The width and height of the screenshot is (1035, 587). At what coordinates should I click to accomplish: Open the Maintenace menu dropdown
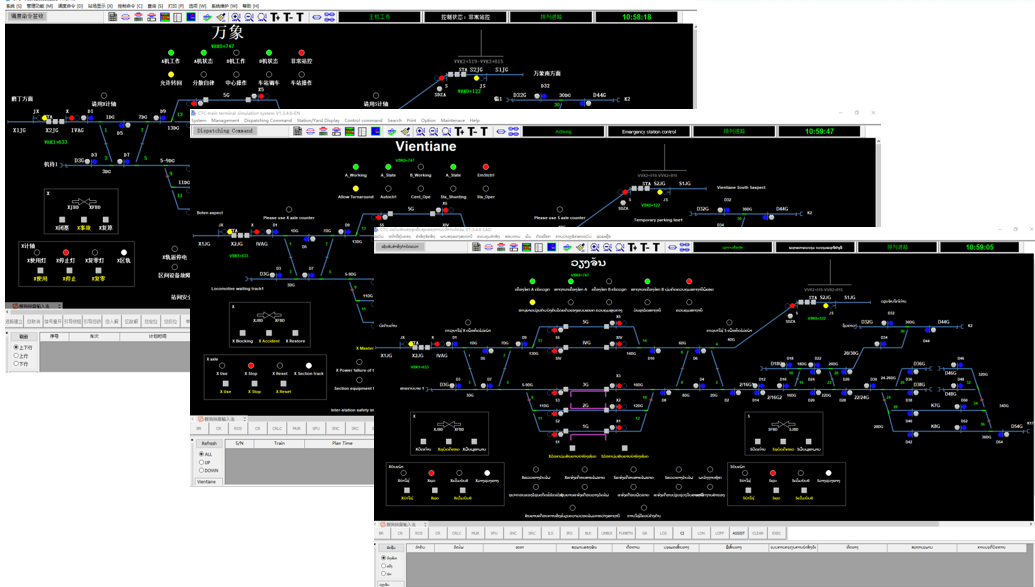point(453,120)
